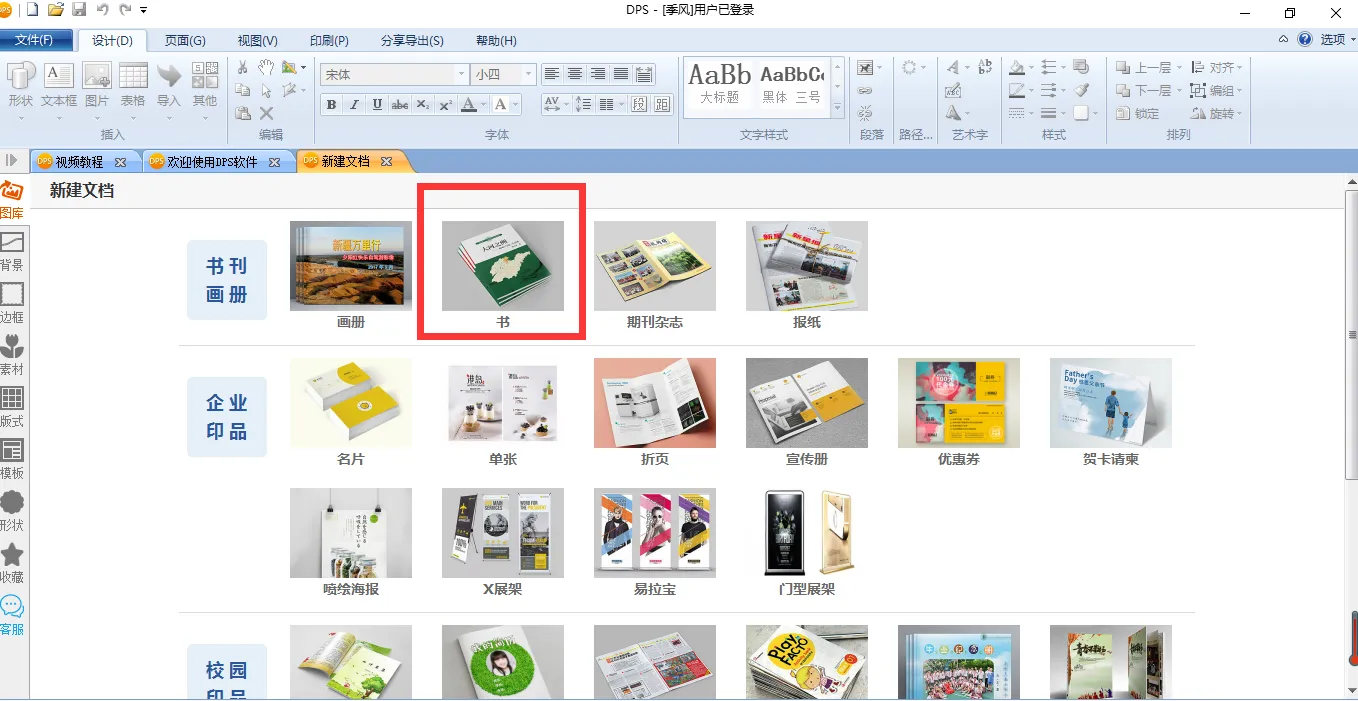Toggle bold formatting
This screenshot has width=1358, height=701.
coord(331,104)
